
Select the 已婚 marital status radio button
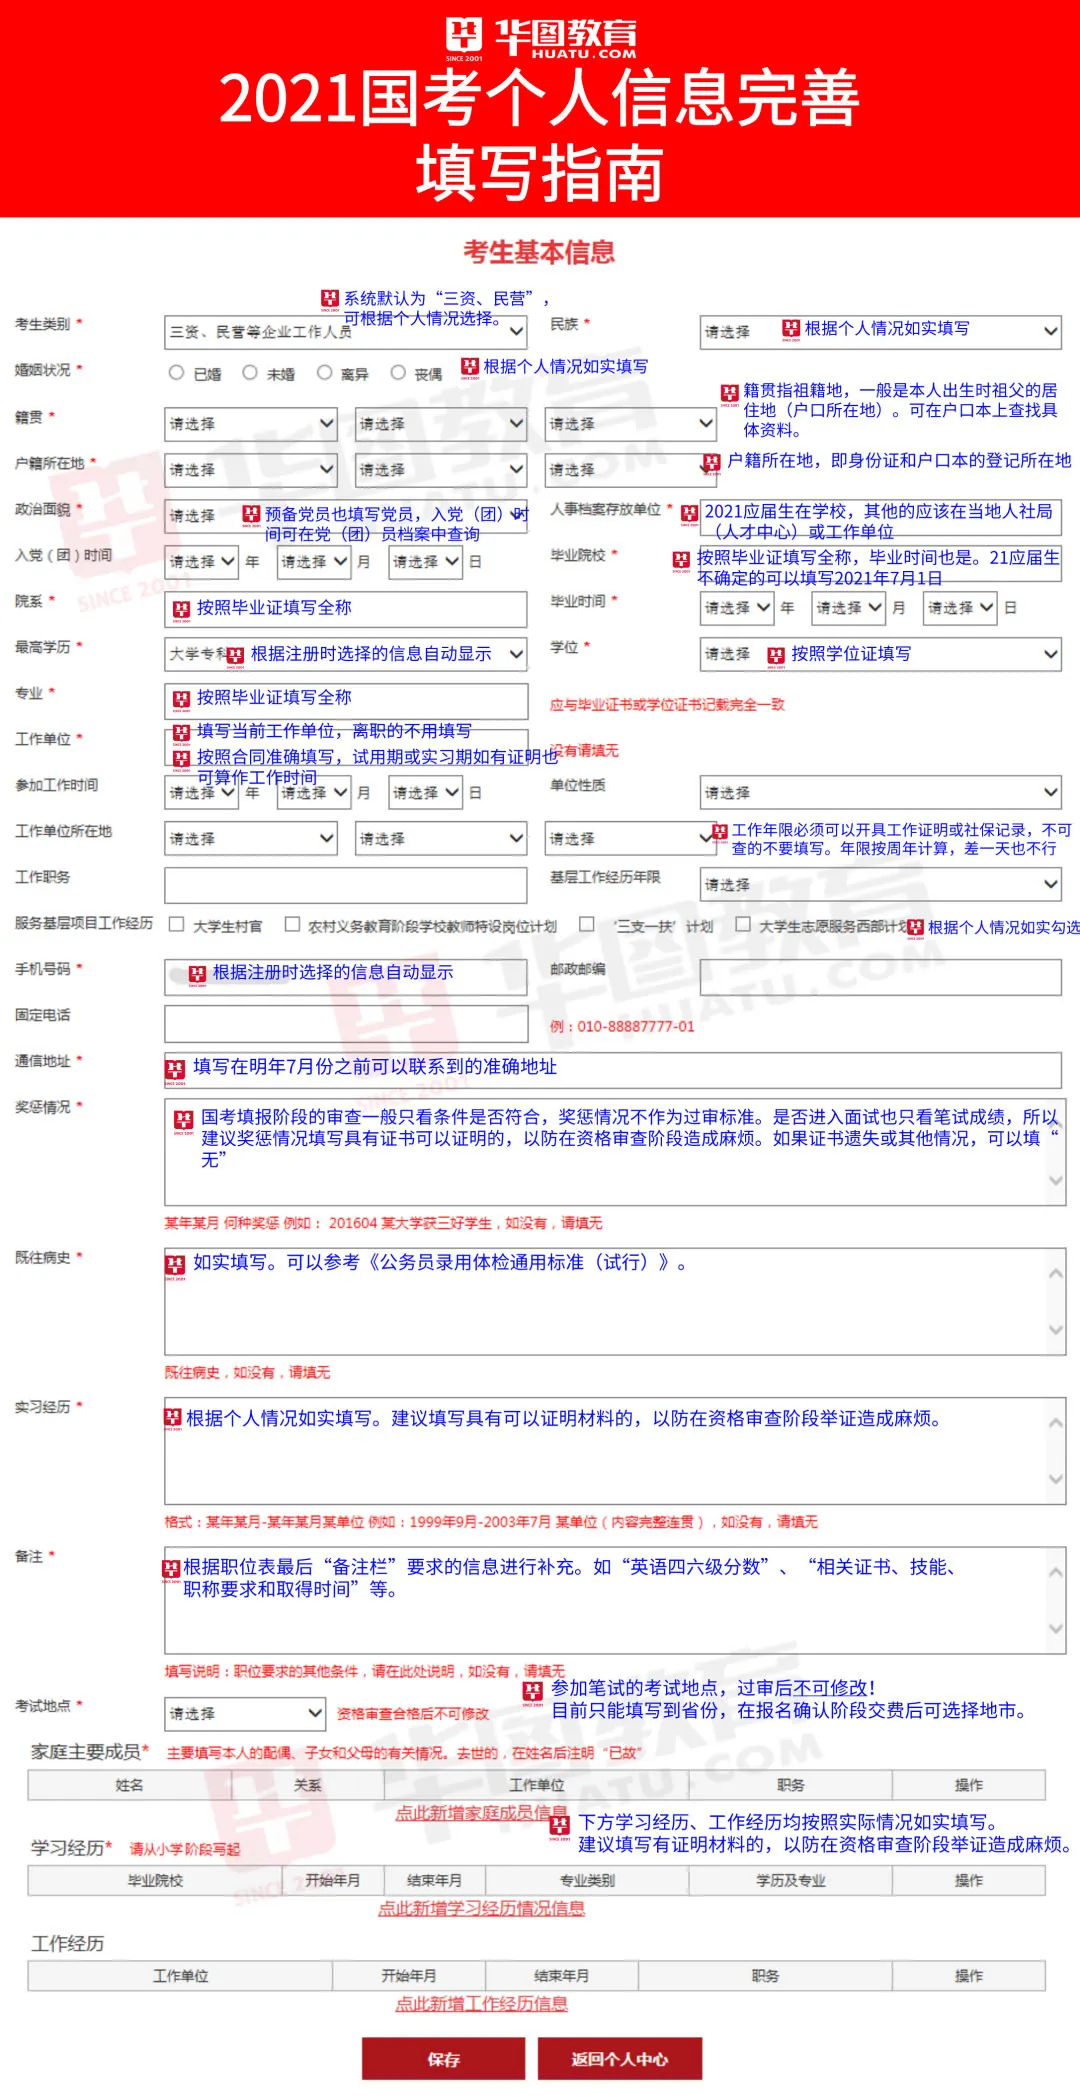point(176,373)
